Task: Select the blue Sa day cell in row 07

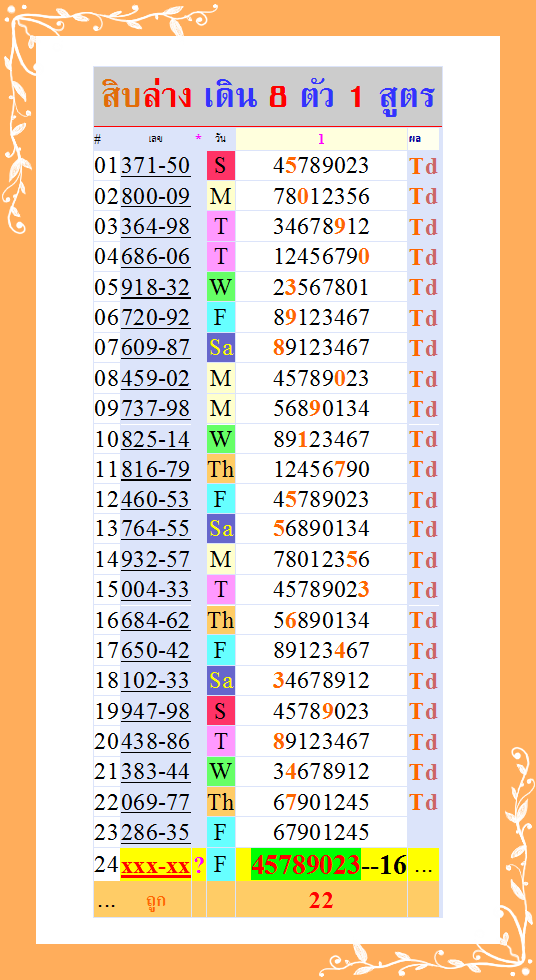Action: (x=221, y=348)
